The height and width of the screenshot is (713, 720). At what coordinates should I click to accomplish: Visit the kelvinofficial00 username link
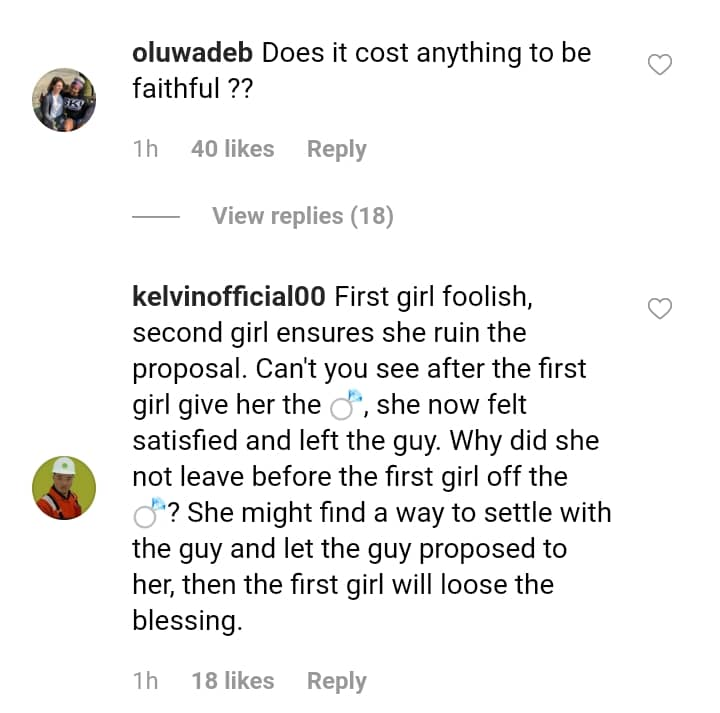click(229, 297)
